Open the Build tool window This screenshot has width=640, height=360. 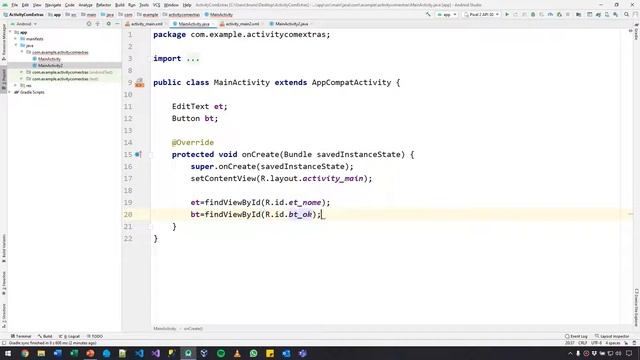[x=45, y=336]
